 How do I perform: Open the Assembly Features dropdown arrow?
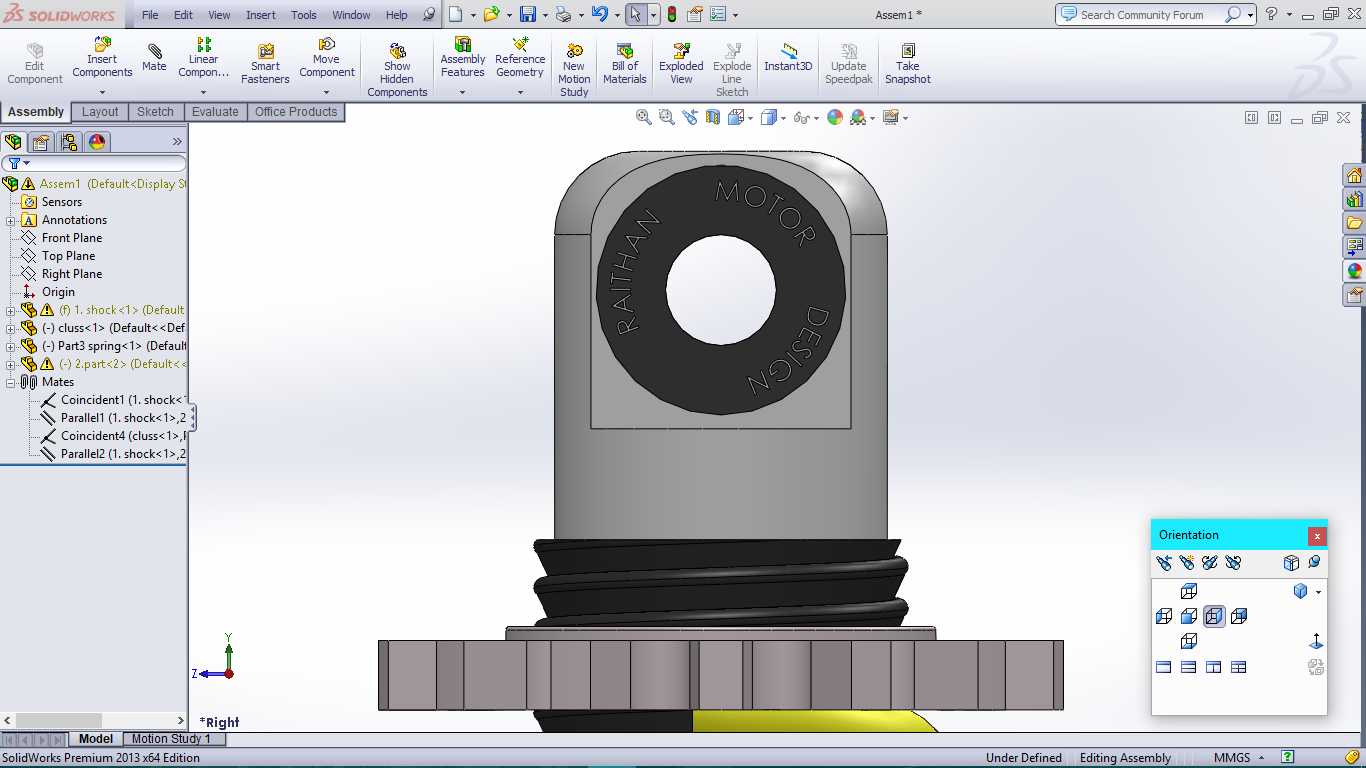463,93
